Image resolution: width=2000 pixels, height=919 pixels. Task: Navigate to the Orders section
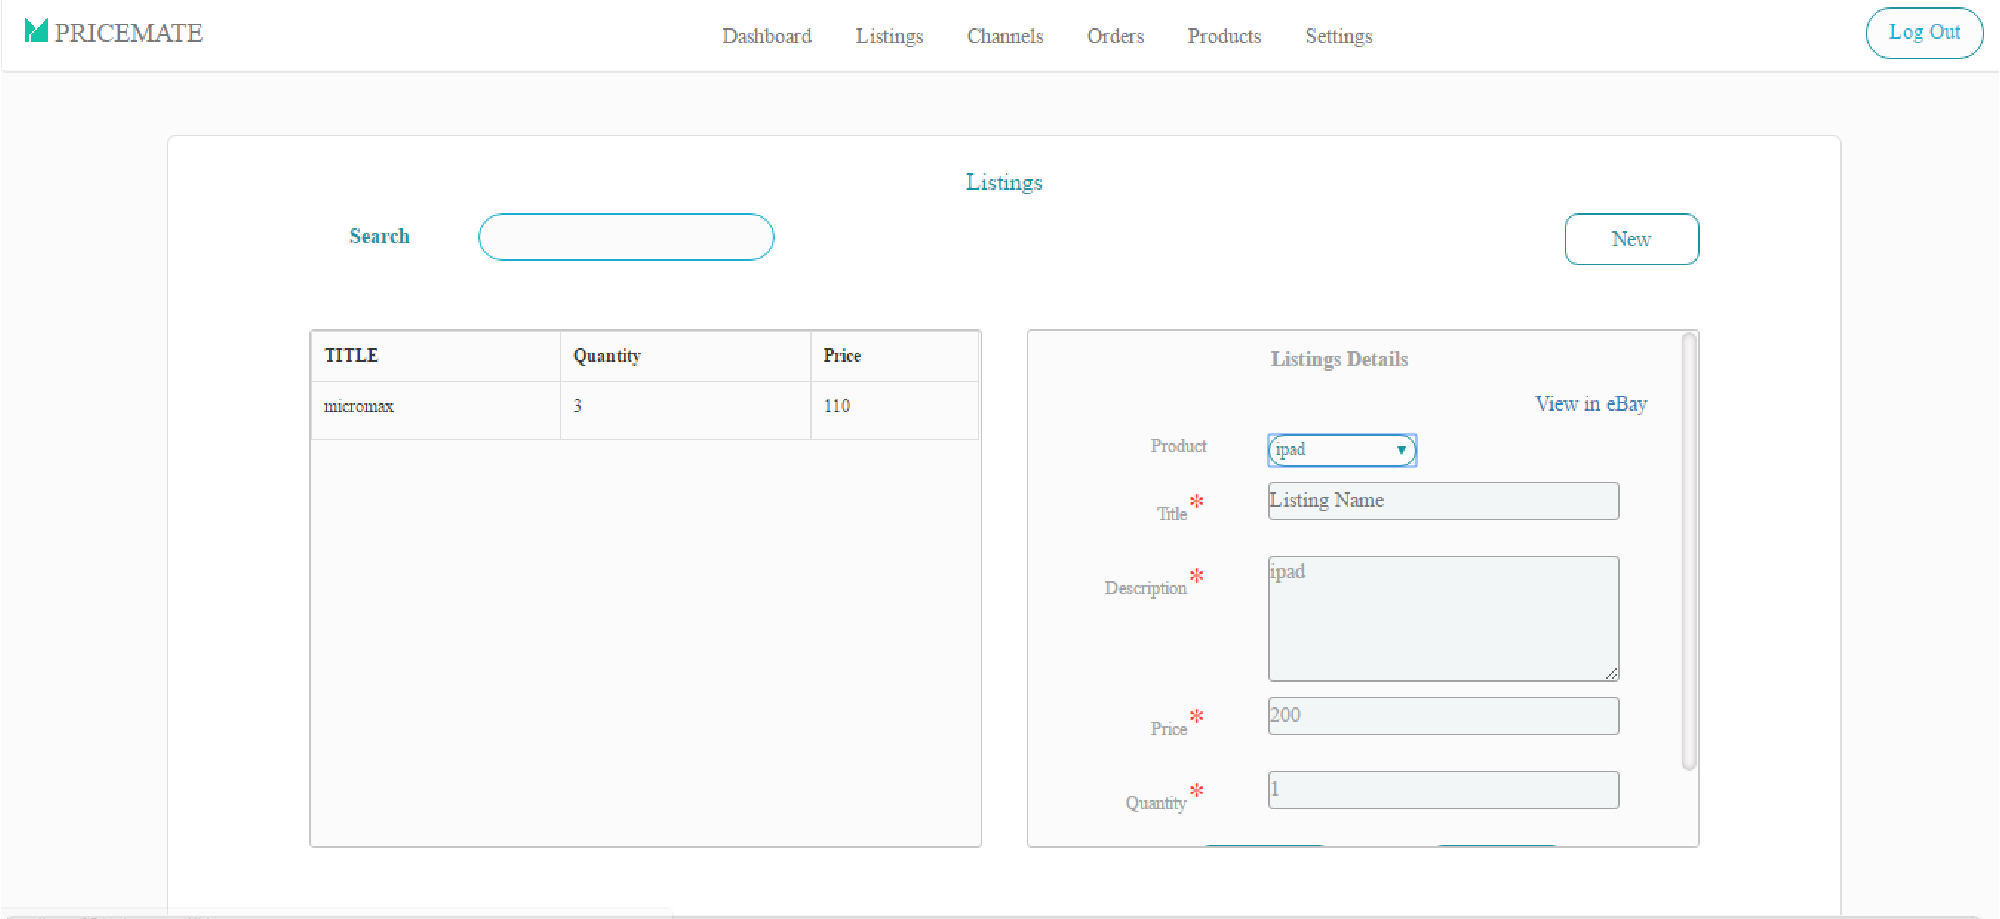point(1115,36)
